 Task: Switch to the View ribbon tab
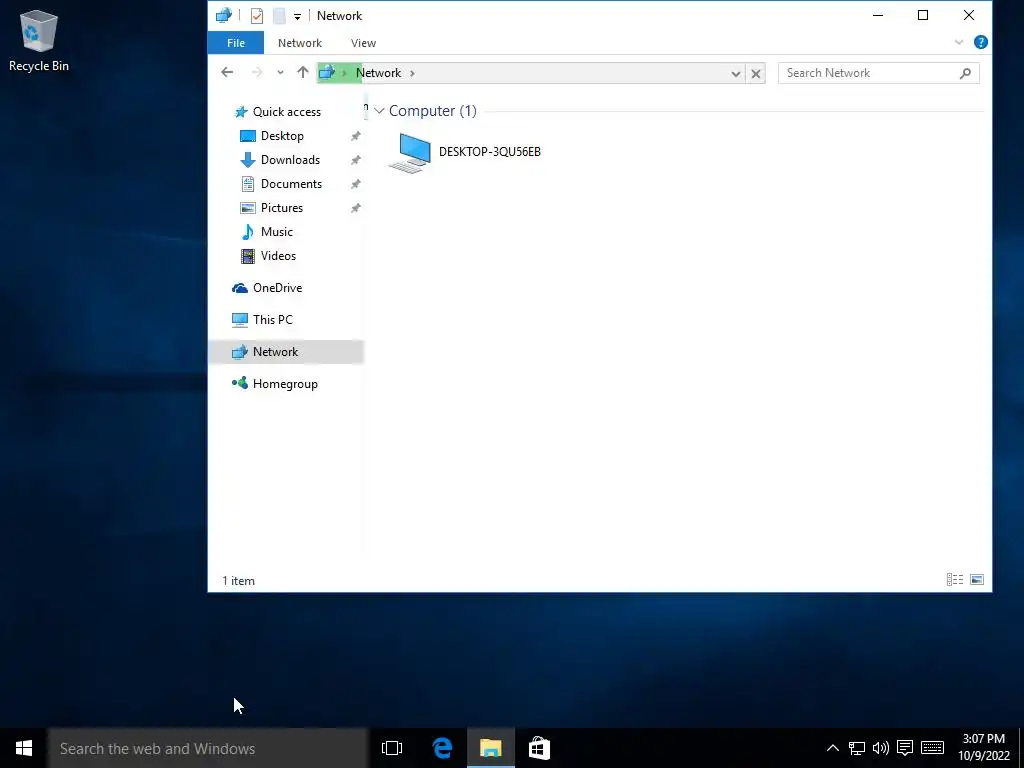363,43
